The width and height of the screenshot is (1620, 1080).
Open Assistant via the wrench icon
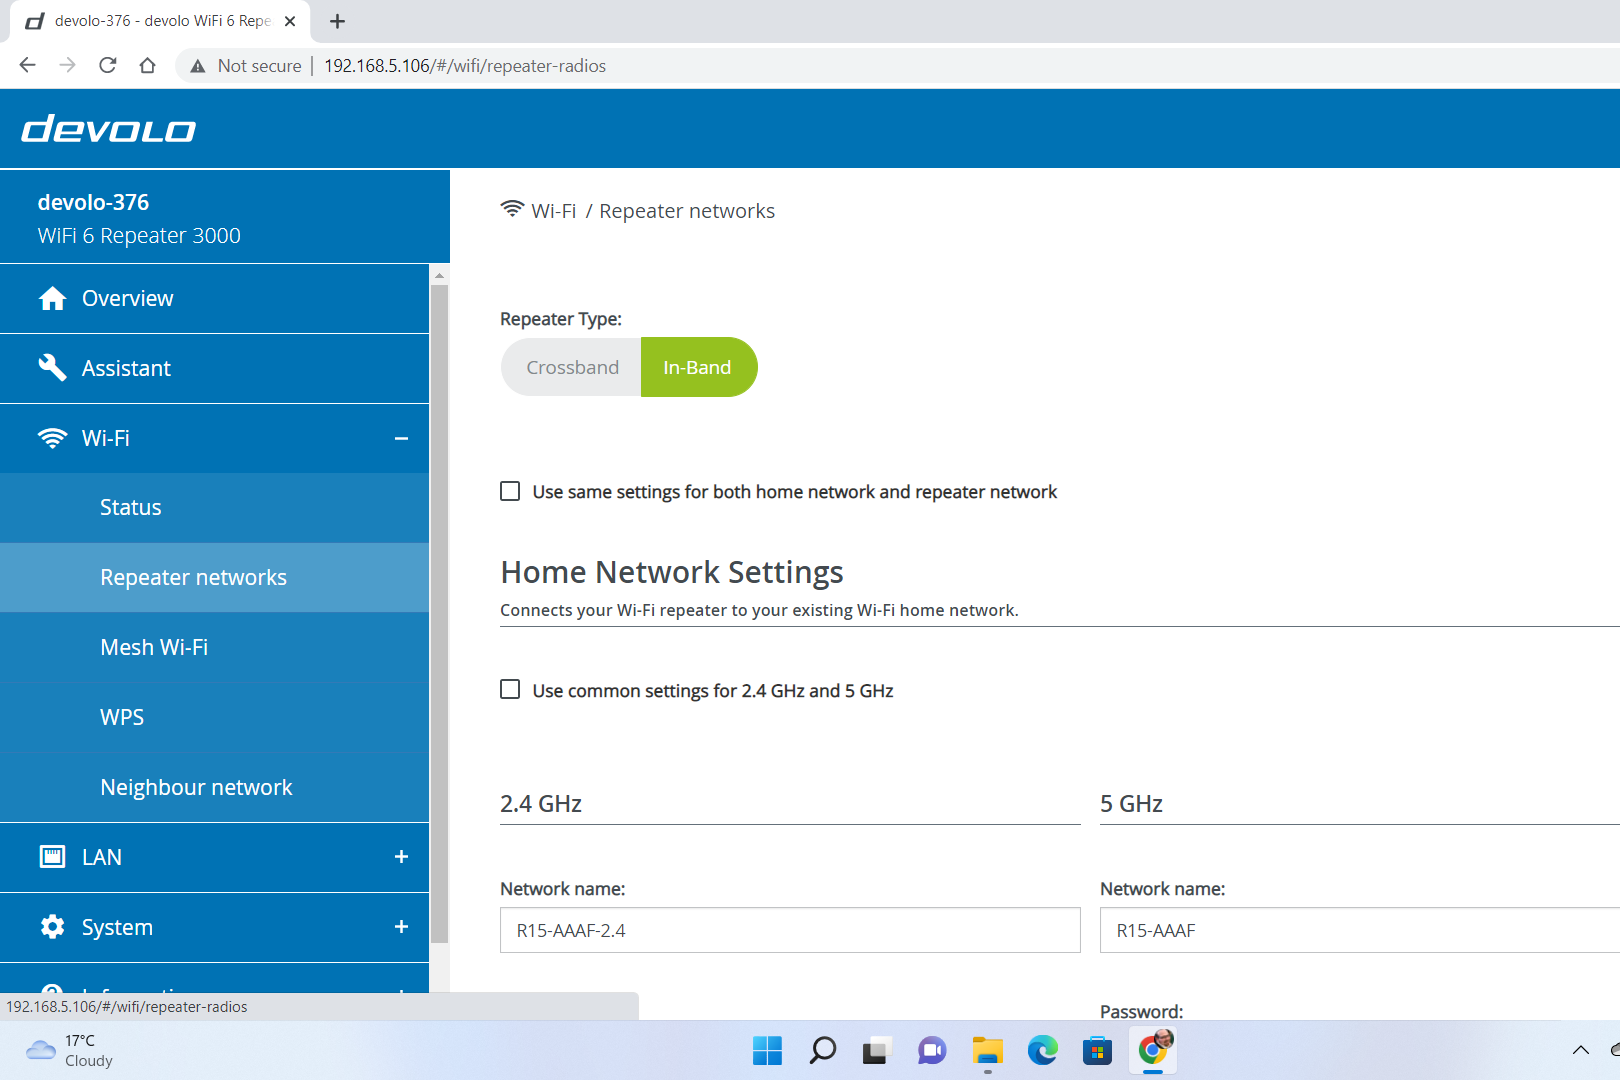pos(52,367)
